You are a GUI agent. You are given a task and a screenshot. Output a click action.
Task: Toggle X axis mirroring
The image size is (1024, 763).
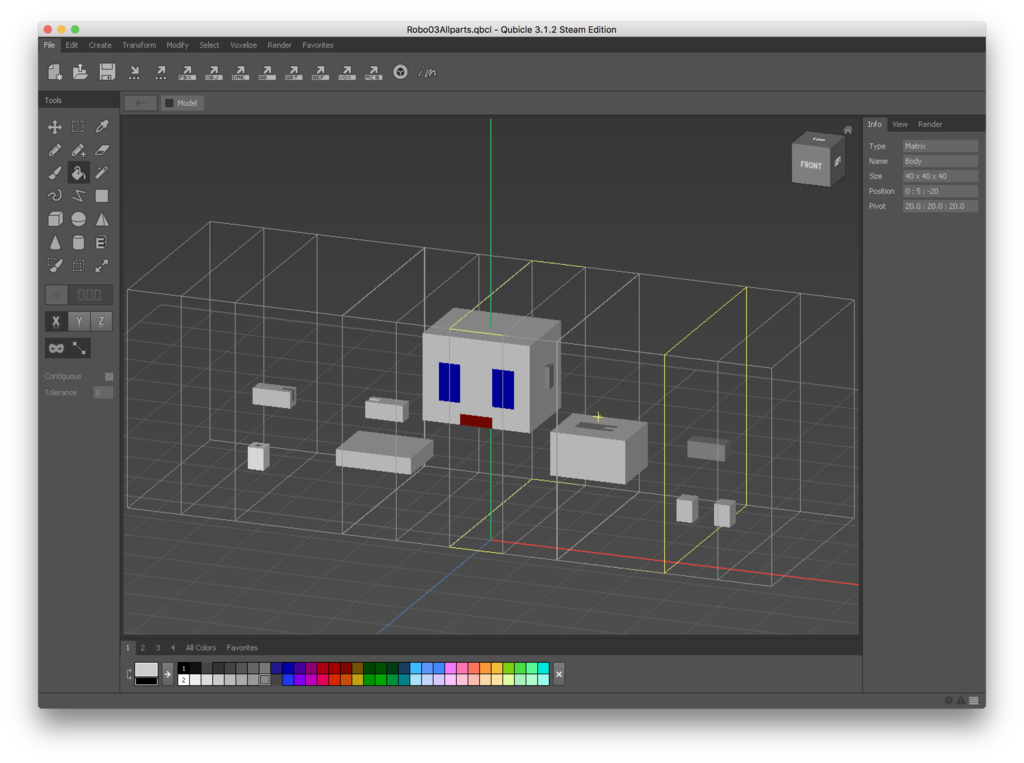[56, 321]
